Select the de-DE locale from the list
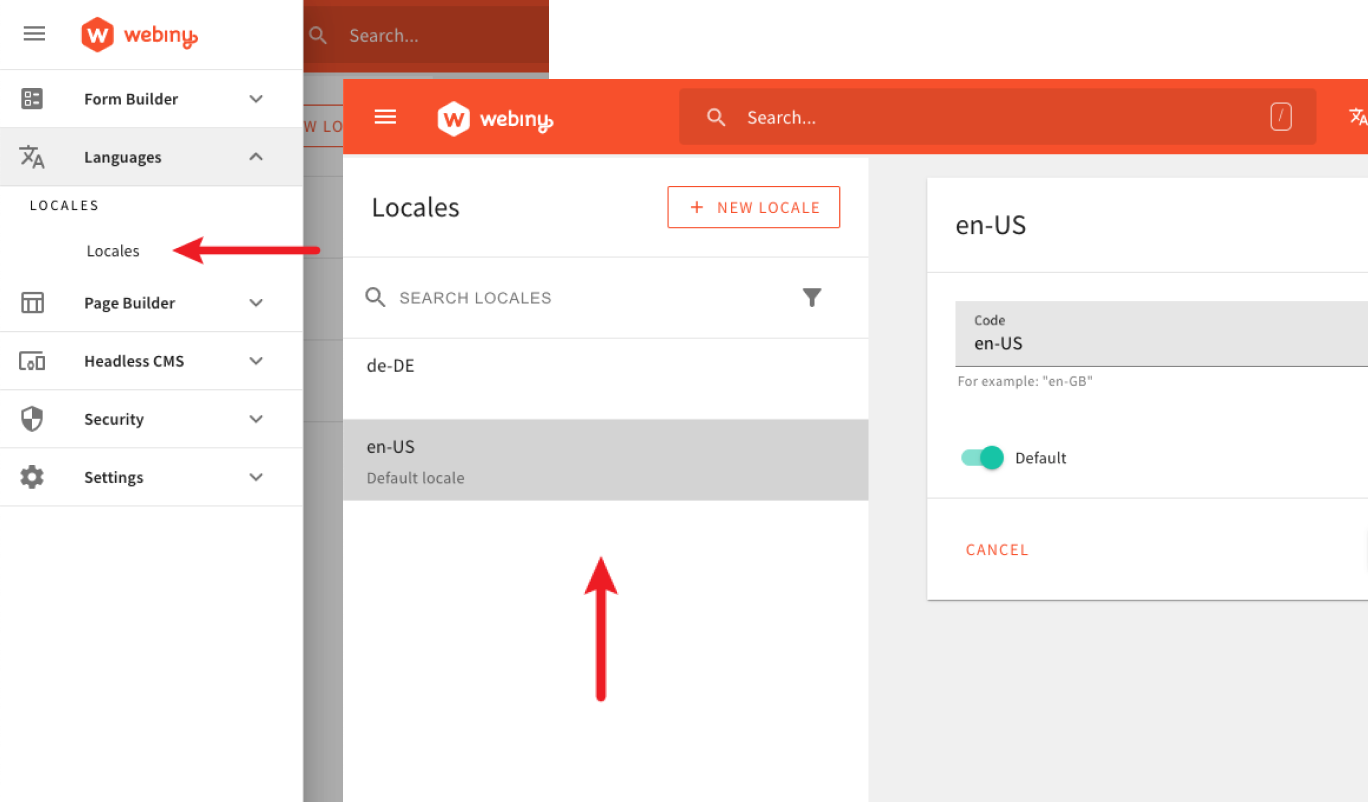The height and width of the screenshot is (802, 1368). pyautogui.click(x=390, y=365)
